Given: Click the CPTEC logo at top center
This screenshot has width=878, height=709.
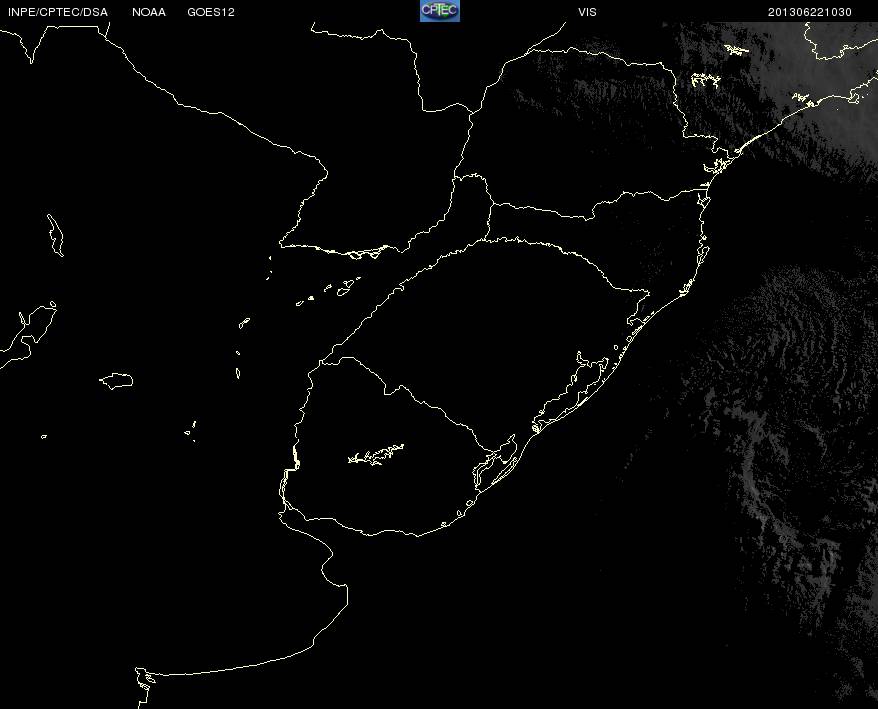Looking at the screenshot, I should pos(439,11).
